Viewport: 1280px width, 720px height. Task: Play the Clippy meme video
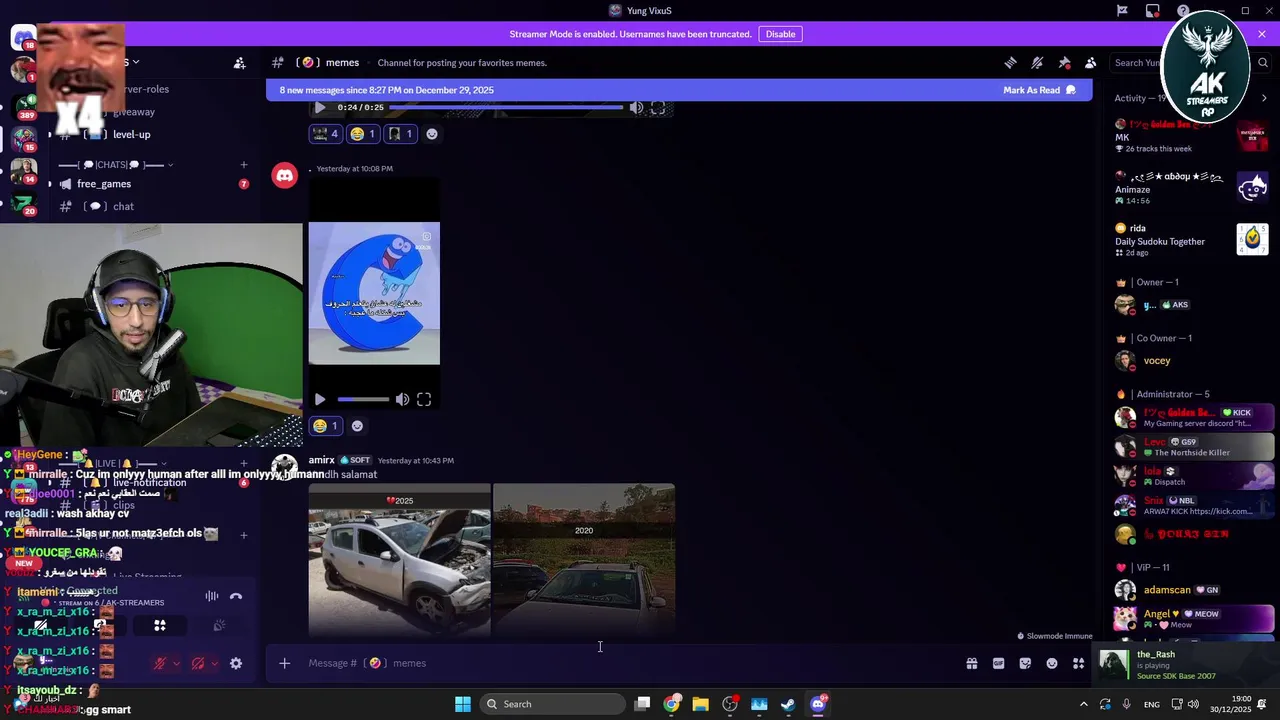(x=320, y=399)
